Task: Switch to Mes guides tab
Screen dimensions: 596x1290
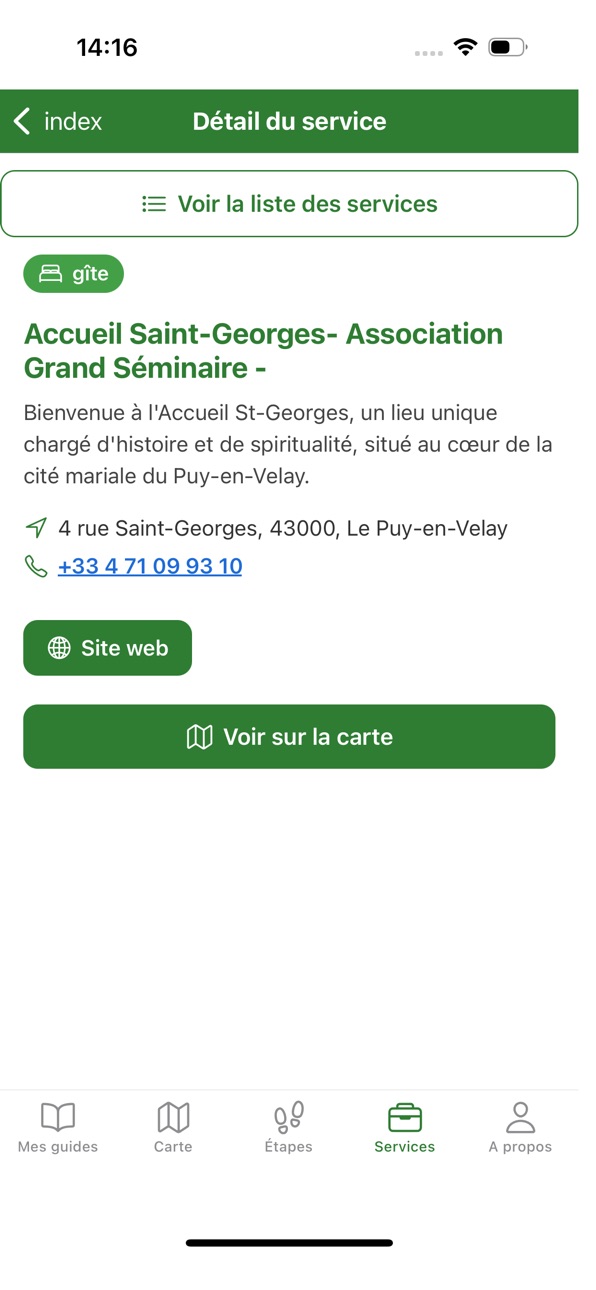Action: [58, 1128]
